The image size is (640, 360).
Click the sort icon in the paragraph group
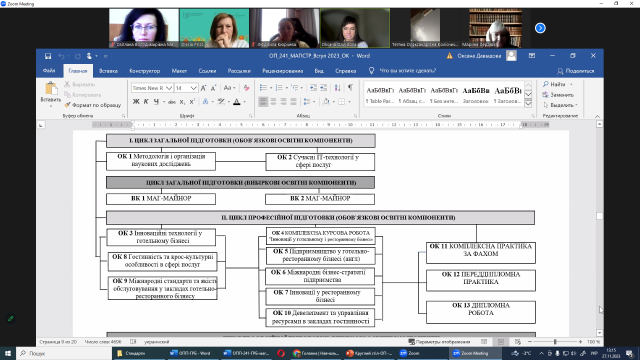pos(338,87)
